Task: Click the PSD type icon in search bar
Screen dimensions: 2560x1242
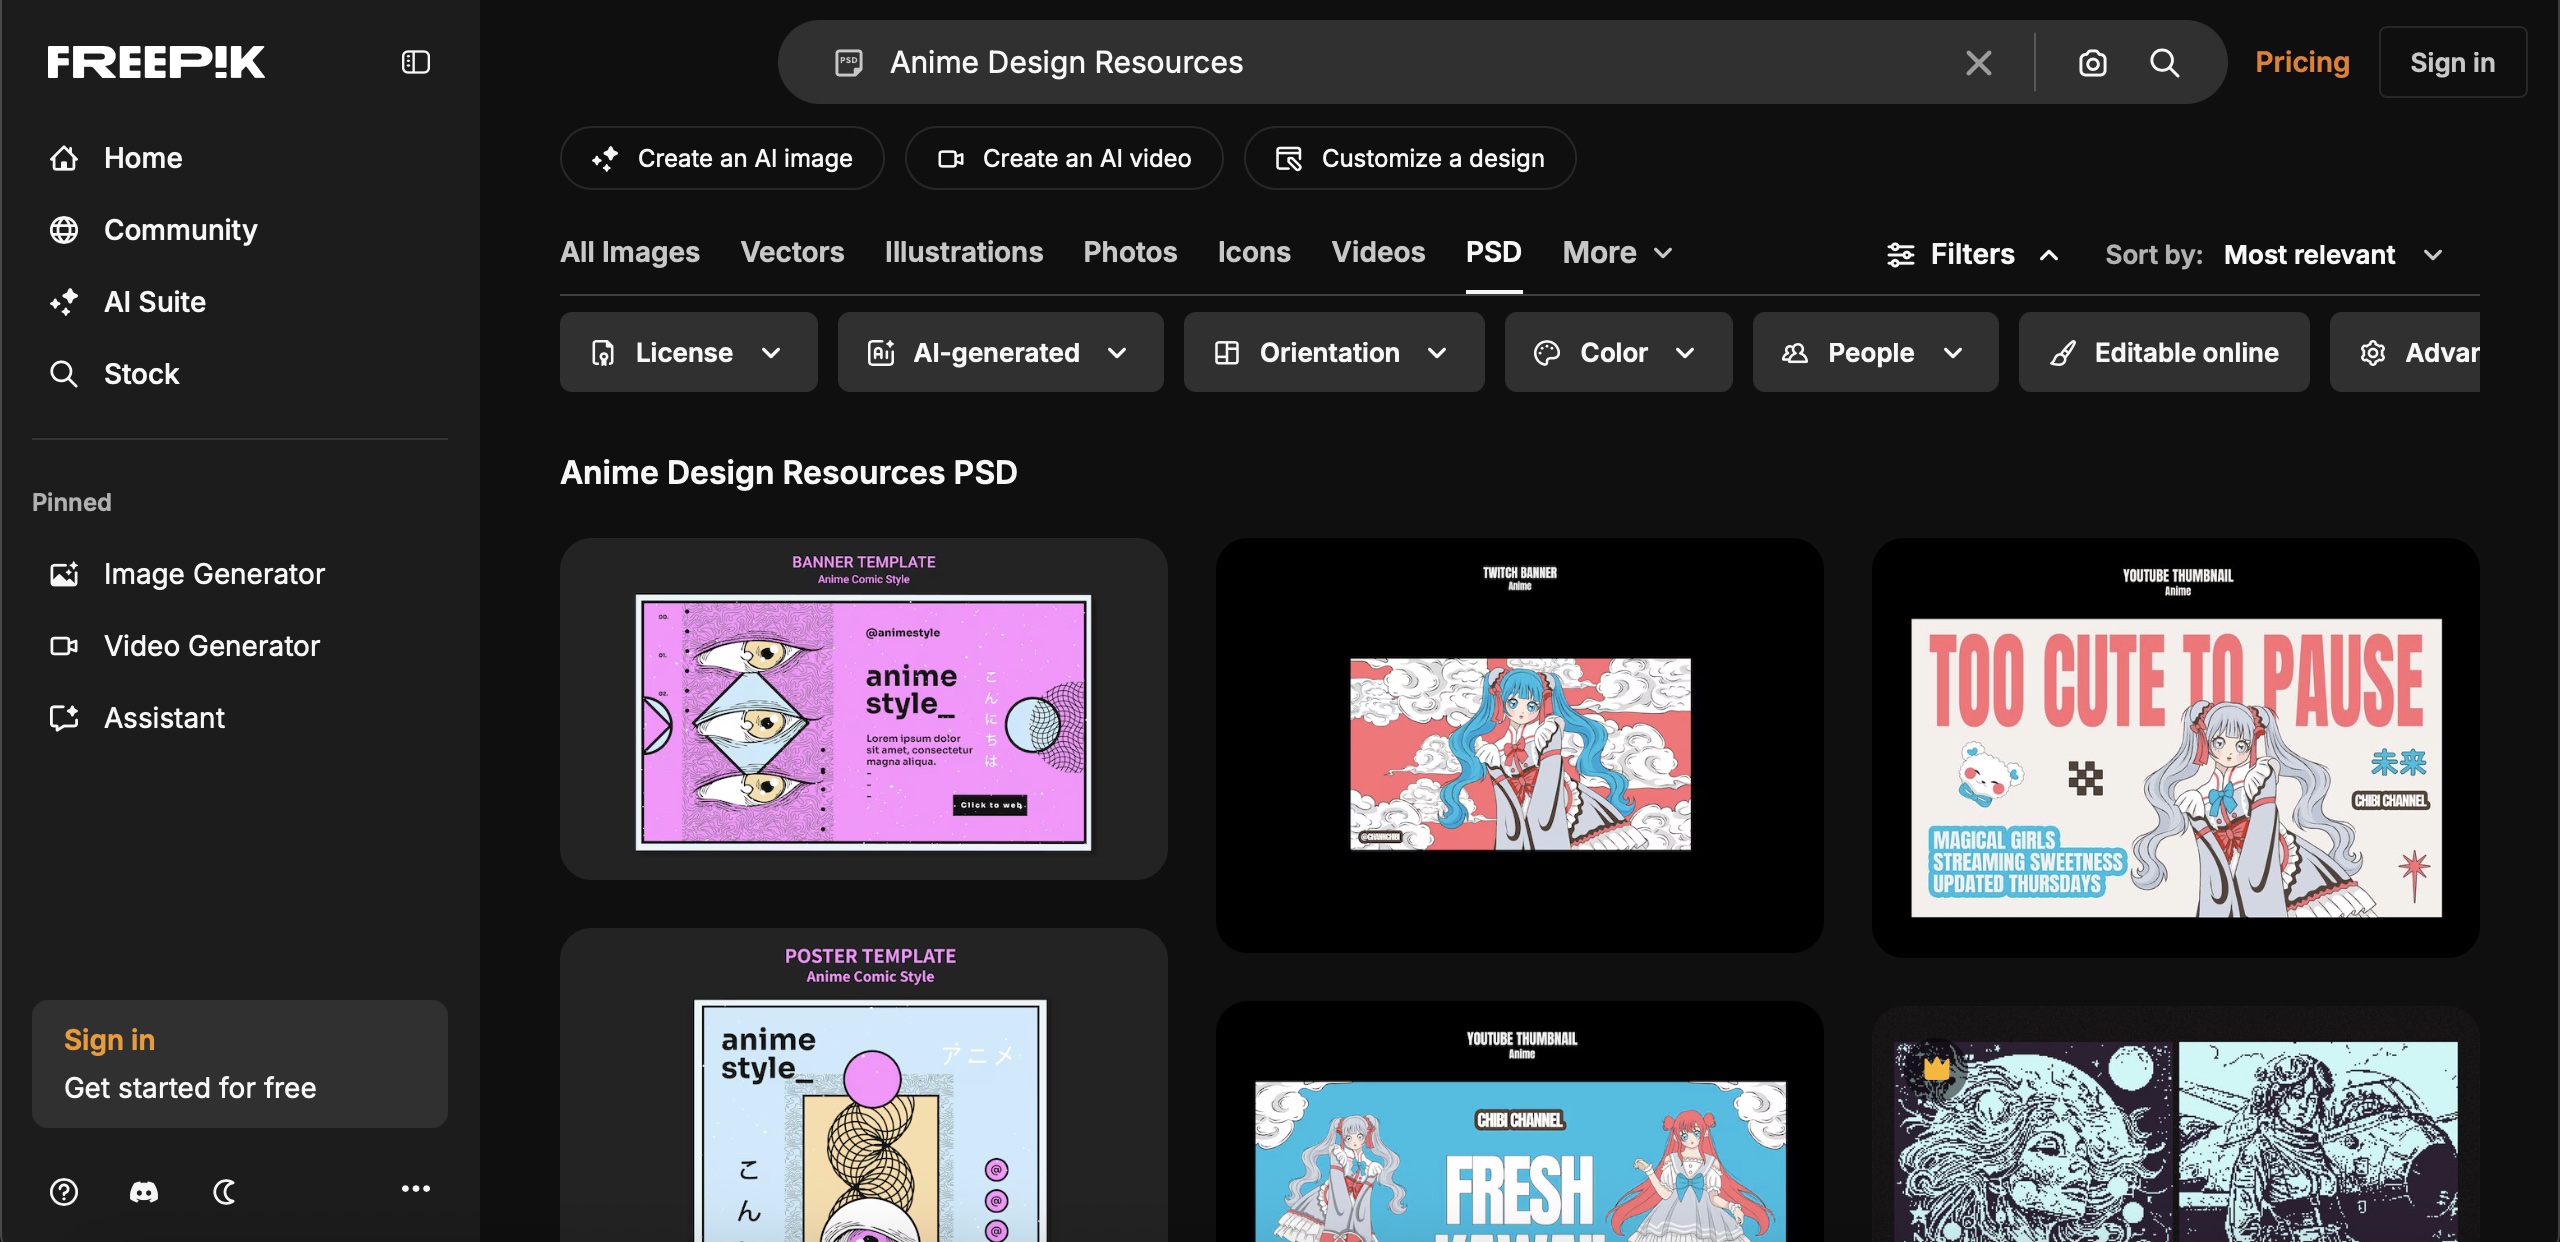Action: [849, 62]
